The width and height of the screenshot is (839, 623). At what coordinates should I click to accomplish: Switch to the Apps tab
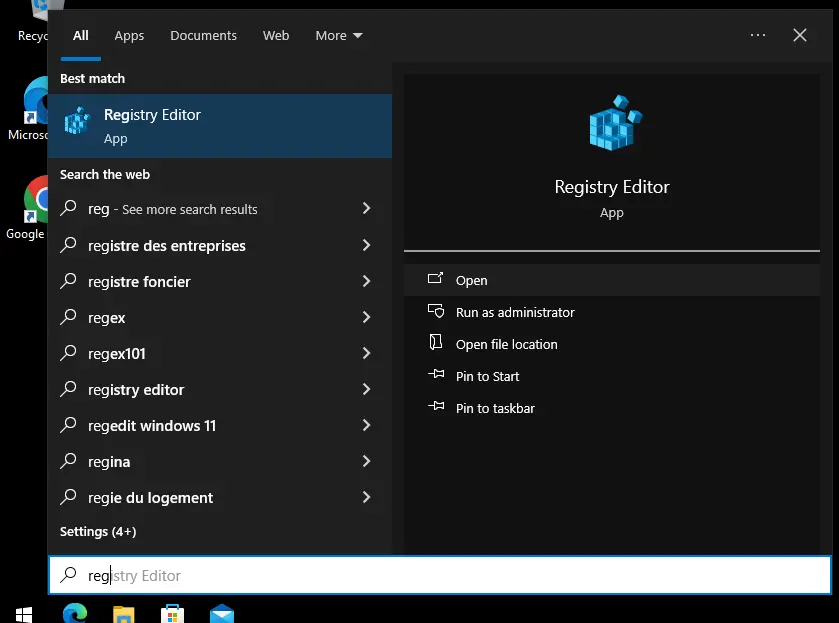tap(129, 35)
